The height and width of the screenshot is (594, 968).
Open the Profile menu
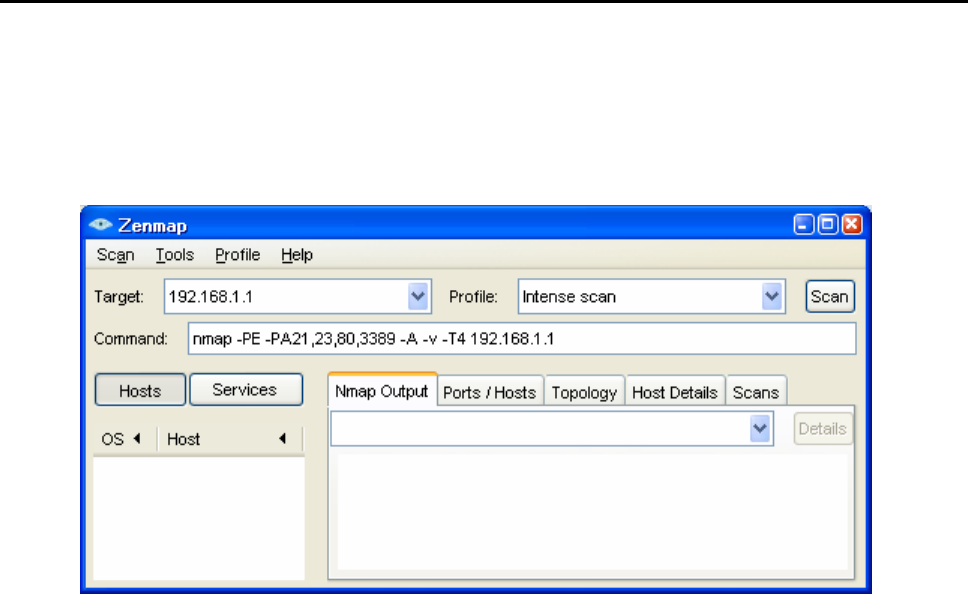[x=238, y=255]
